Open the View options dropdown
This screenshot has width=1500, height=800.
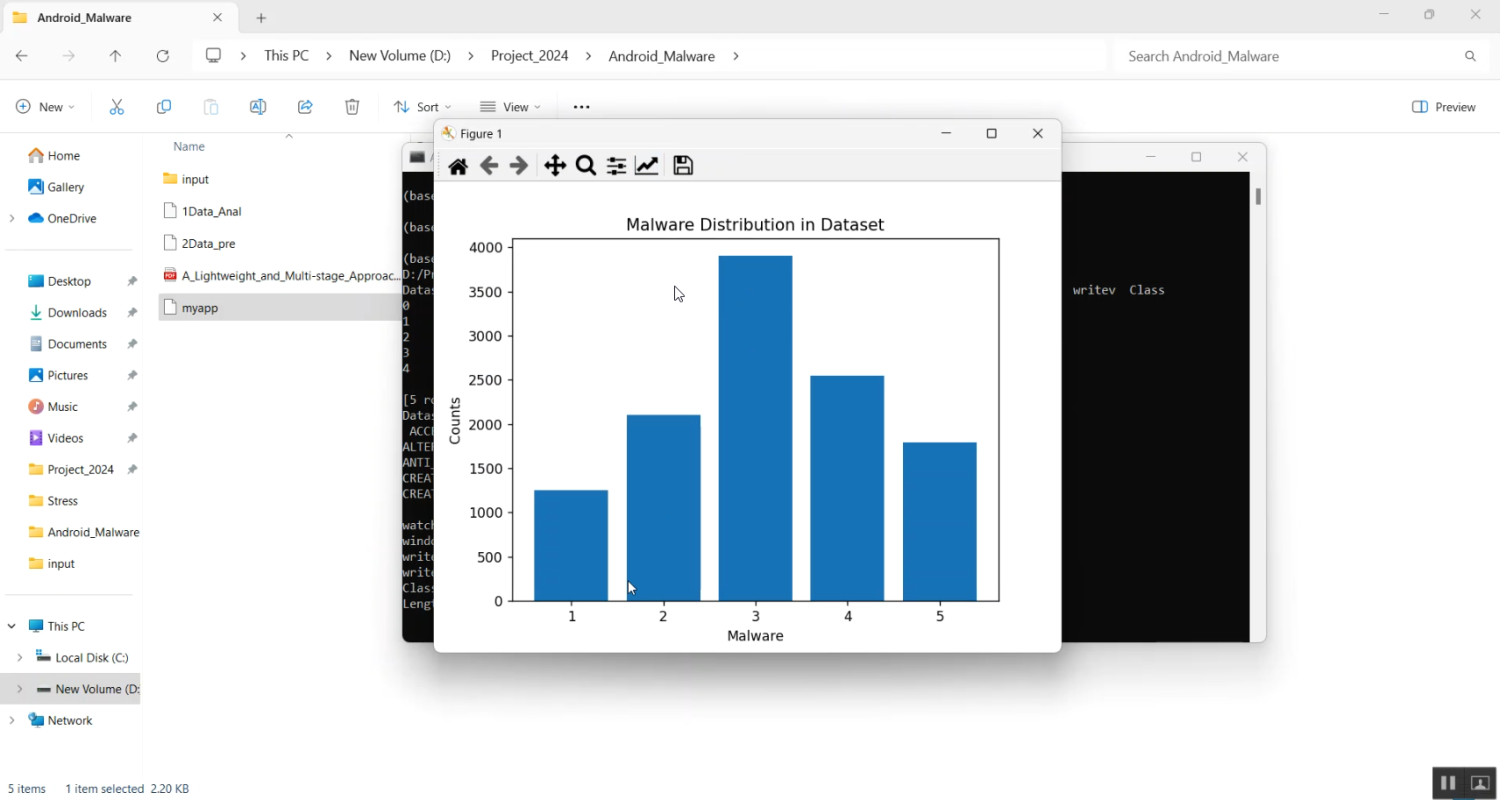tap(511, 106)
